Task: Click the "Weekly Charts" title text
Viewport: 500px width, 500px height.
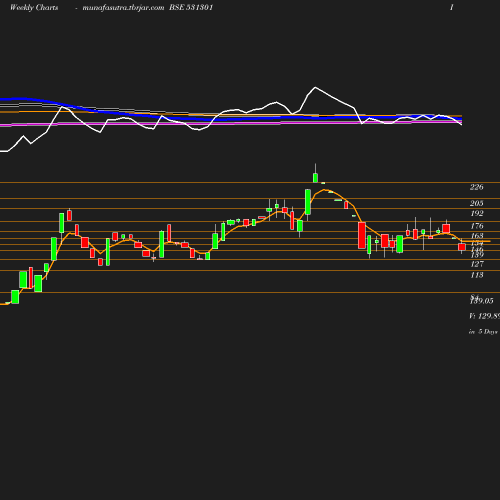Action: (x=34, y=8)
